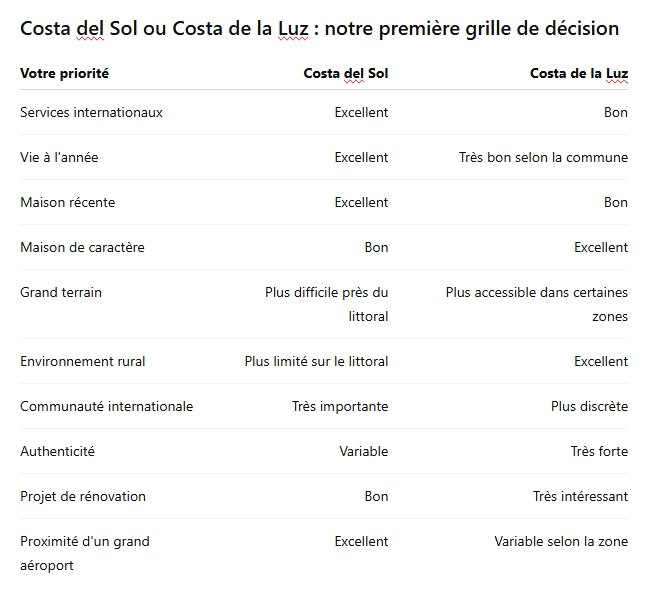Click the 'Costa de la Luz' column header
Image resolution: width=654 pixels, height=597 pixels.
pyautogui.click(x=579, y=73)
